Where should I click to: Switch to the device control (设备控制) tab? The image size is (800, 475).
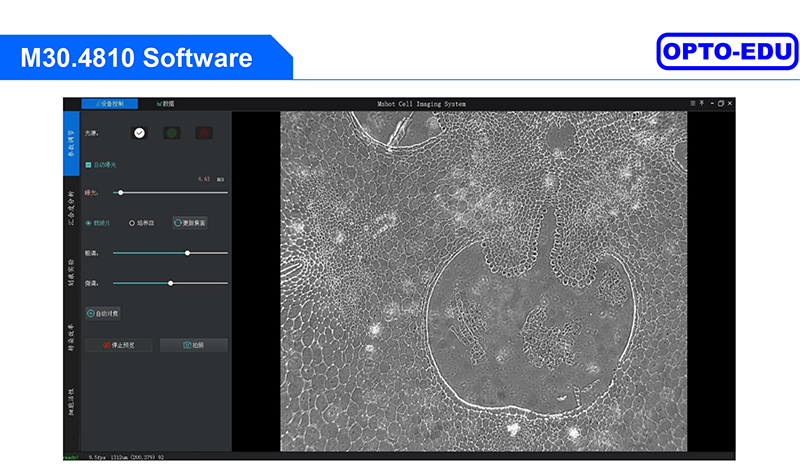[x=110, y=104]
